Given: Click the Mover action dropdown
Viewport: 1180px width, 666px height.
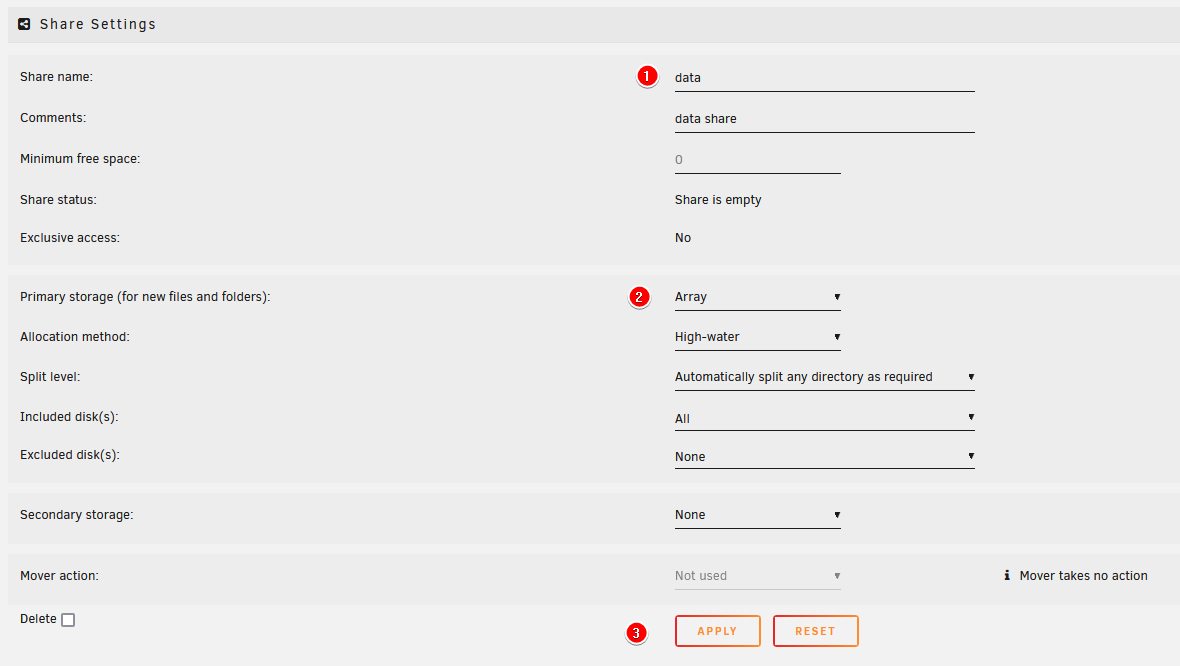Looking at the screenshot, I should click(x=757, y=576).
